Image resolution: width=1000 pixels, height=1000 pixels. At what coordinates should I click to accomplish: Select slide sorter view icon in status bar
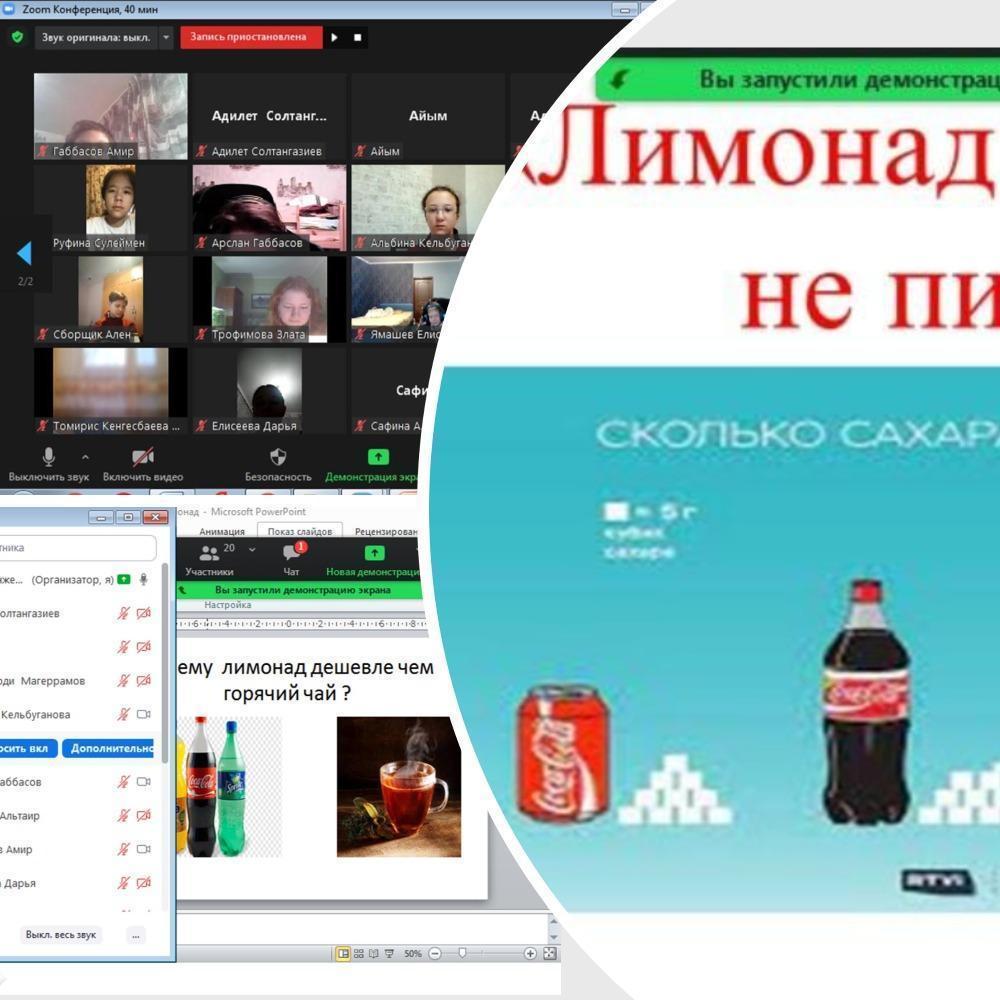pyautogui.click(x=359, y=954)
